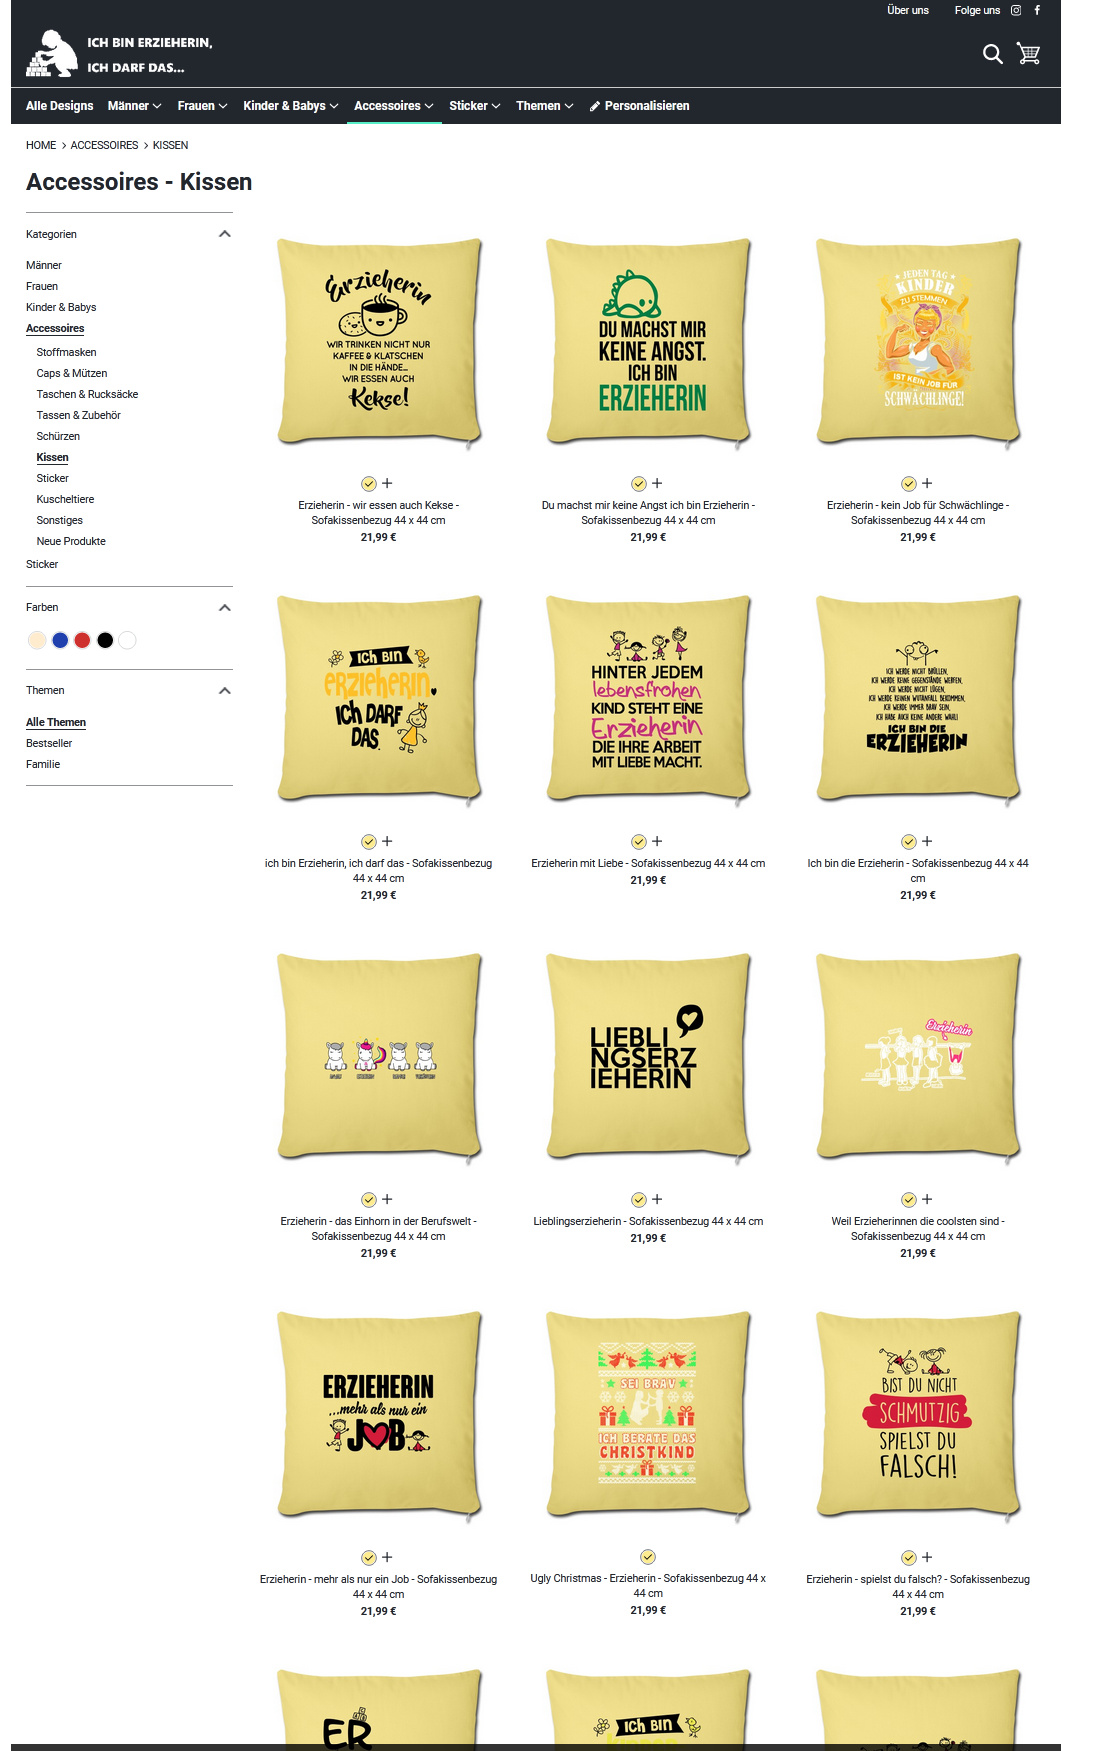Click the pencil Personalisieren item

coord(639,106)
